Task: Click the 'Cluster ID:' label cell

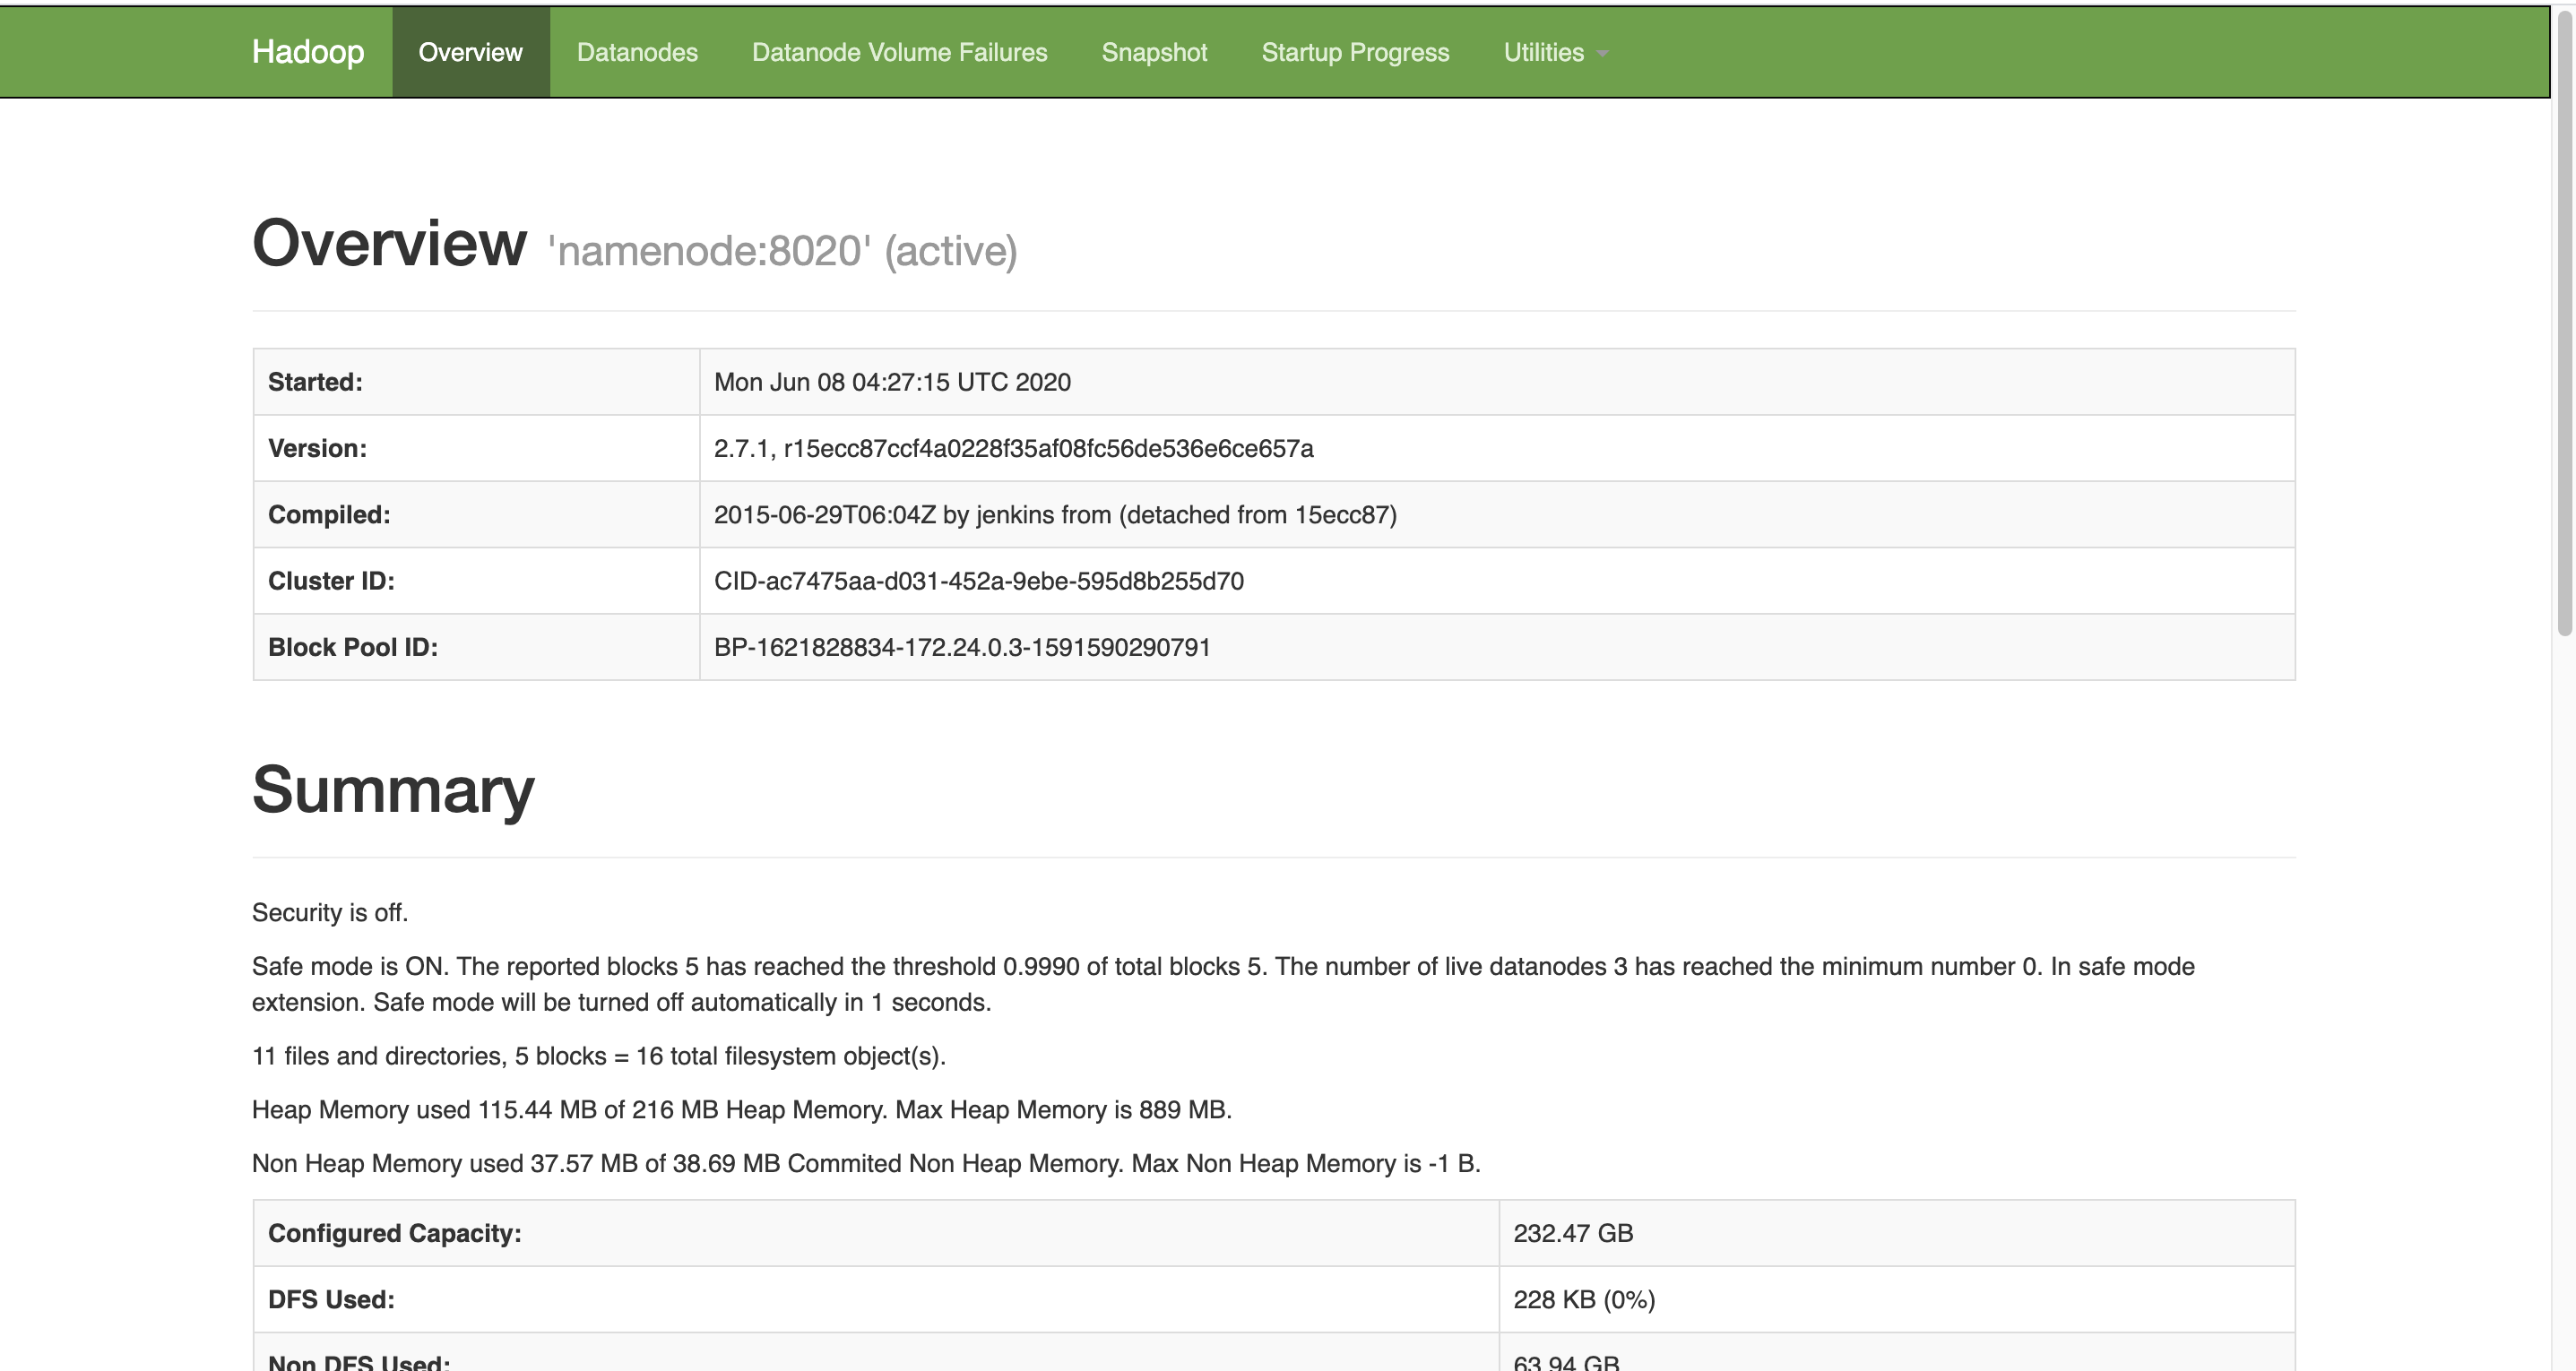Action: pyautogui.click(x=476, y=581)
